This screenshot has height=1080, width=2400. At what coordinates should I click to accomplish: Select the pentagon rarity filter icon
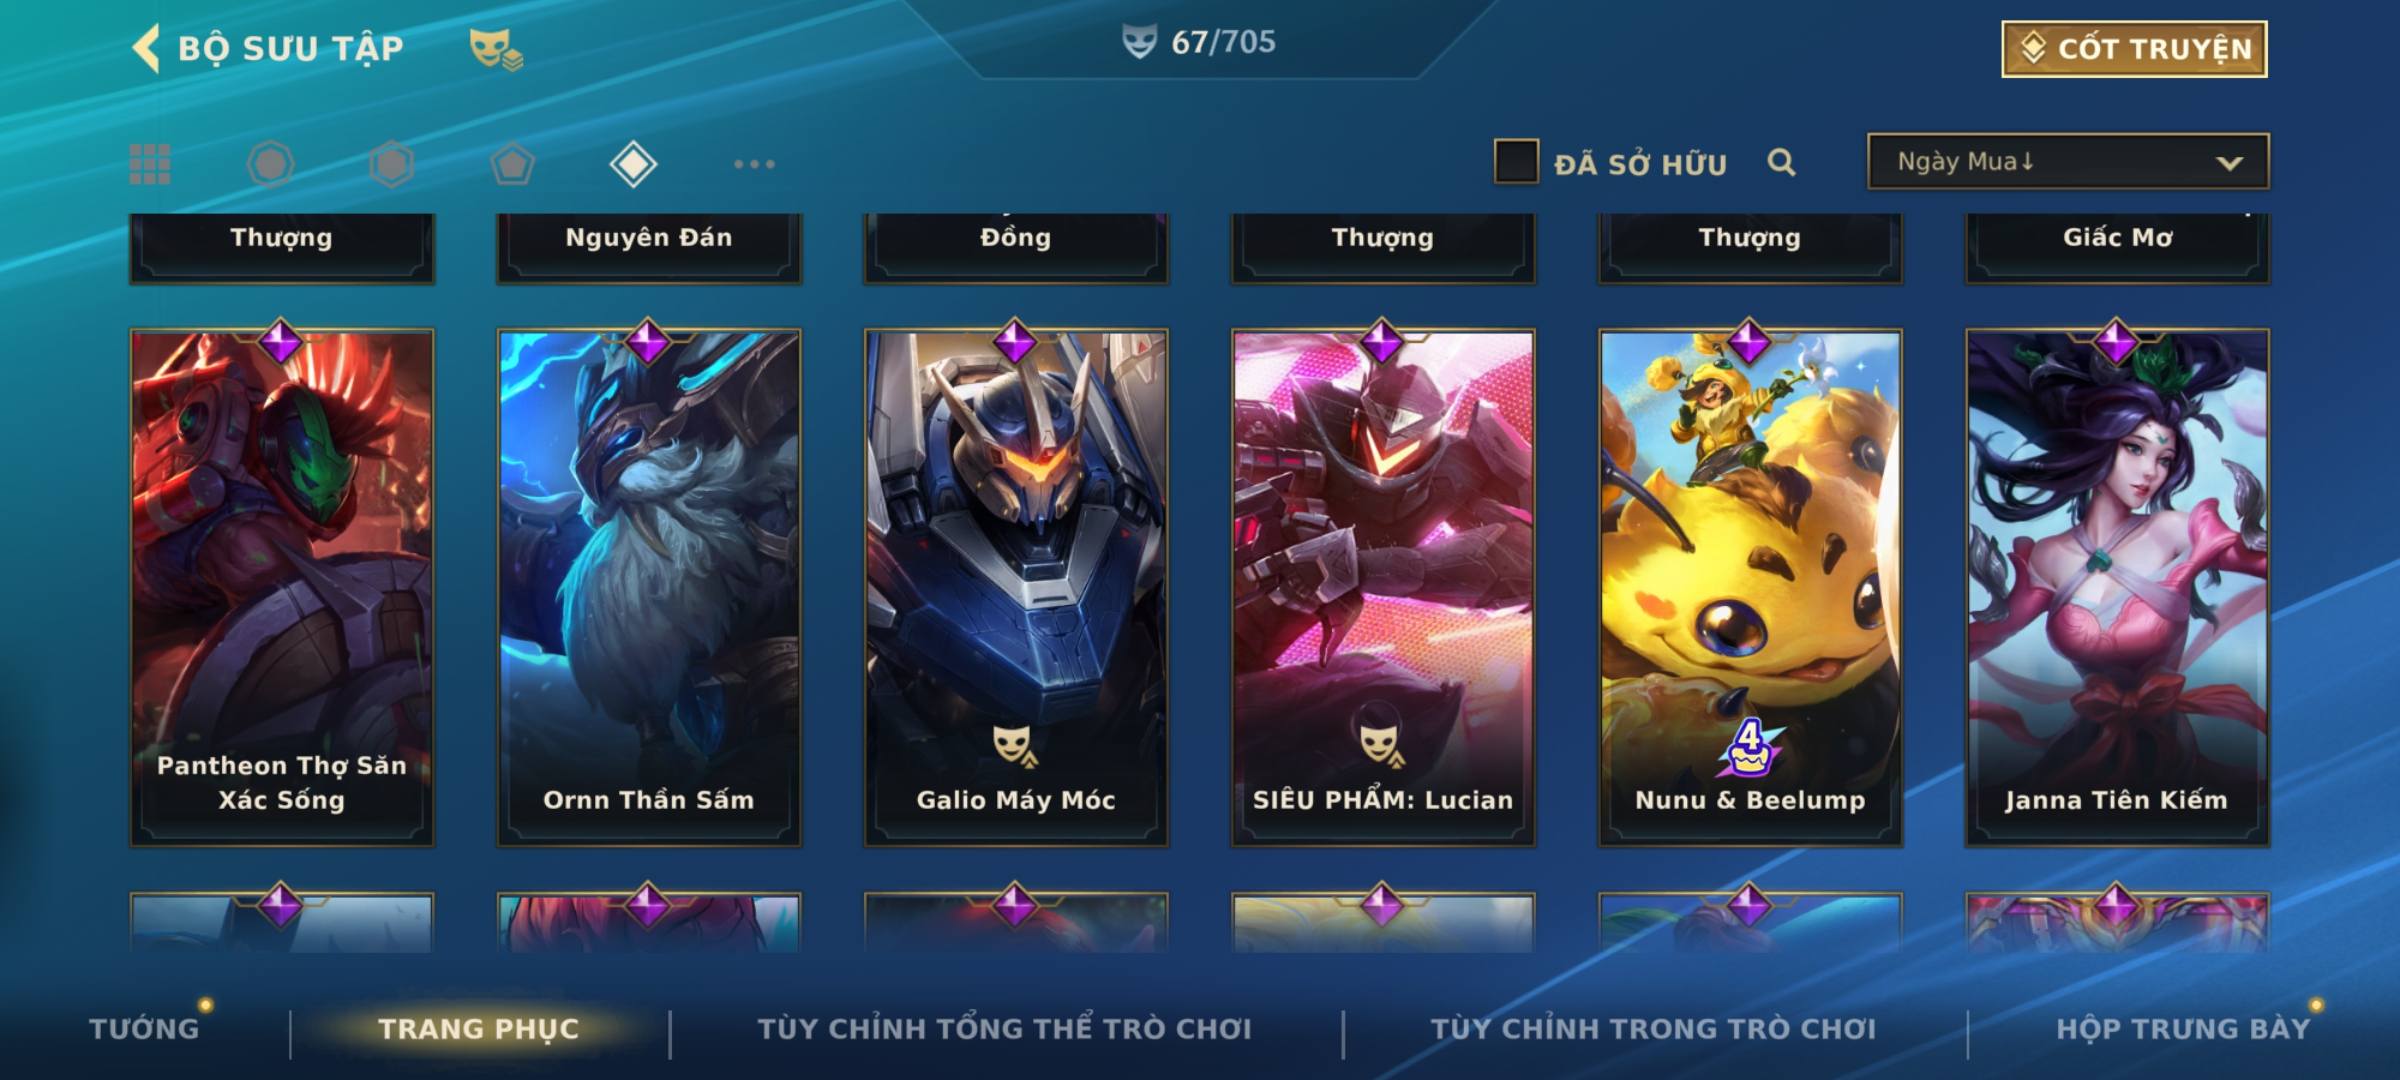click(x=512, y=164)
